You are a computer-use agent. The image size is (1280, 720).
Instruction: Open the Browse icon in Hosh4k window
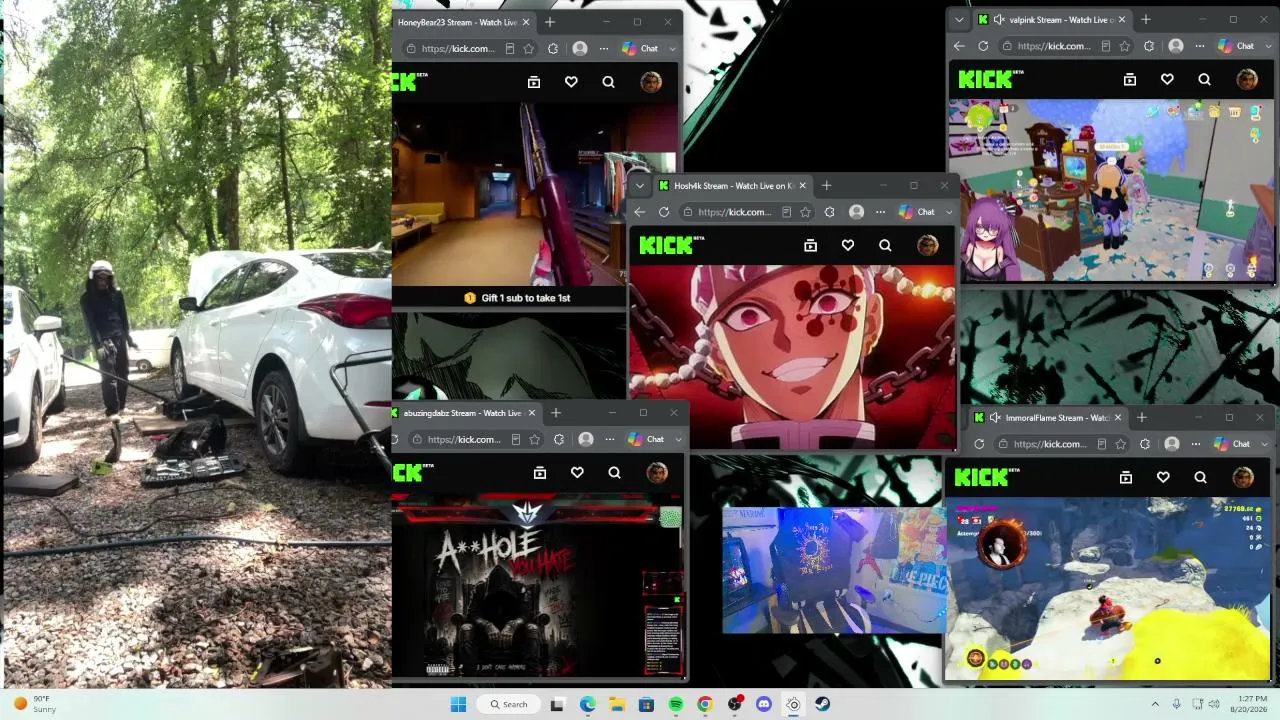pyautogui.click(x=811, y=245)
